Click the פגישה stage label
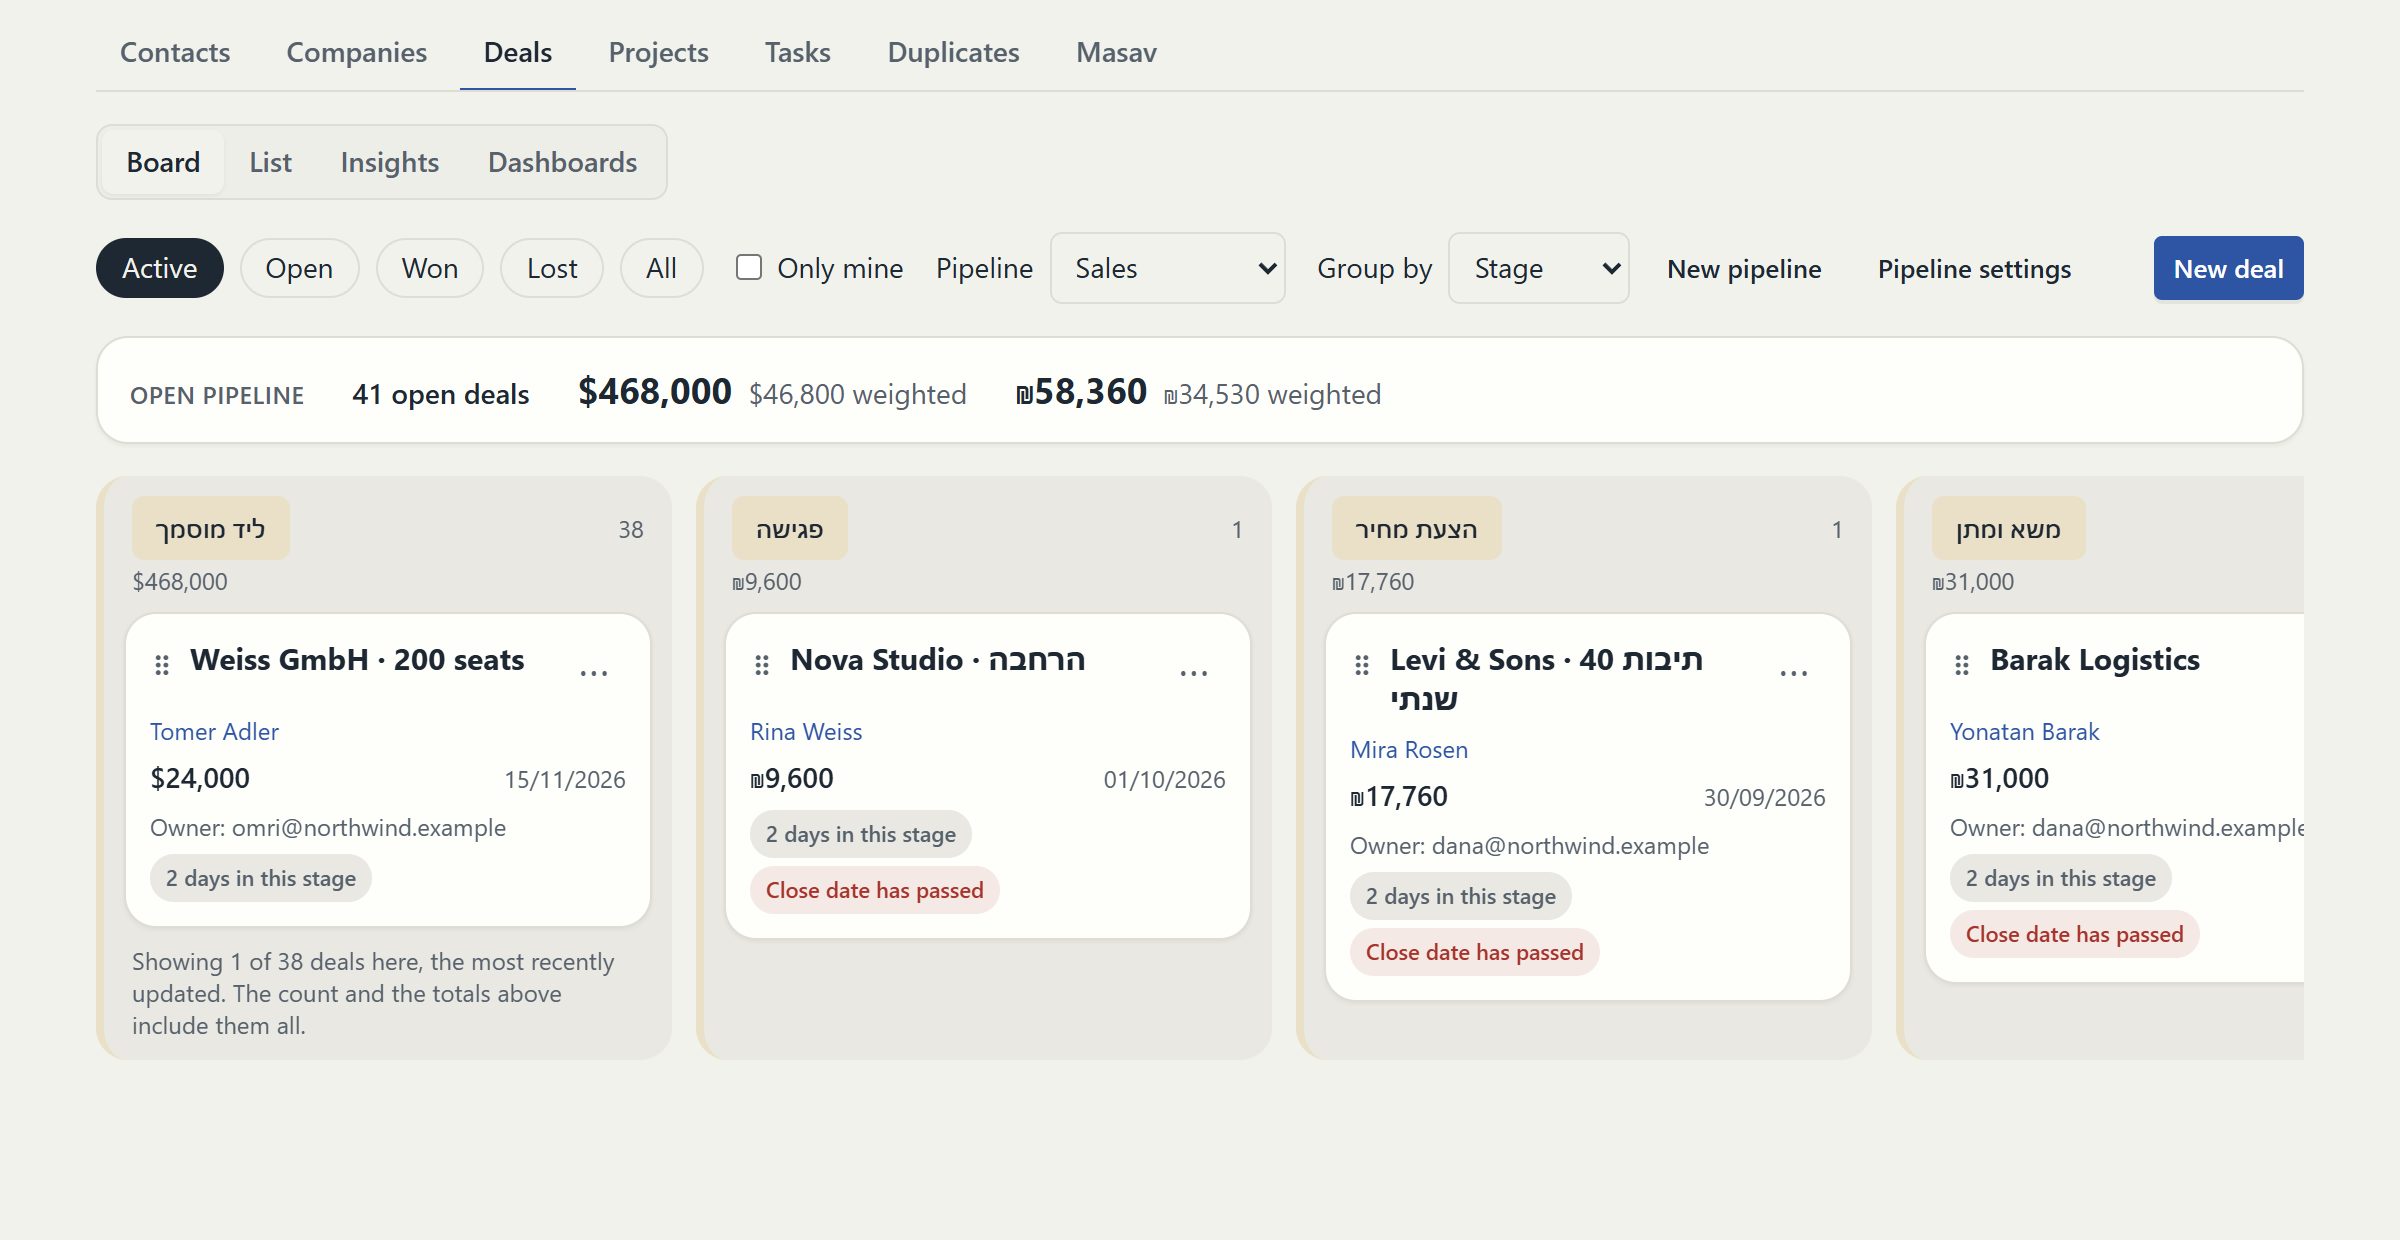 (790, 528)
